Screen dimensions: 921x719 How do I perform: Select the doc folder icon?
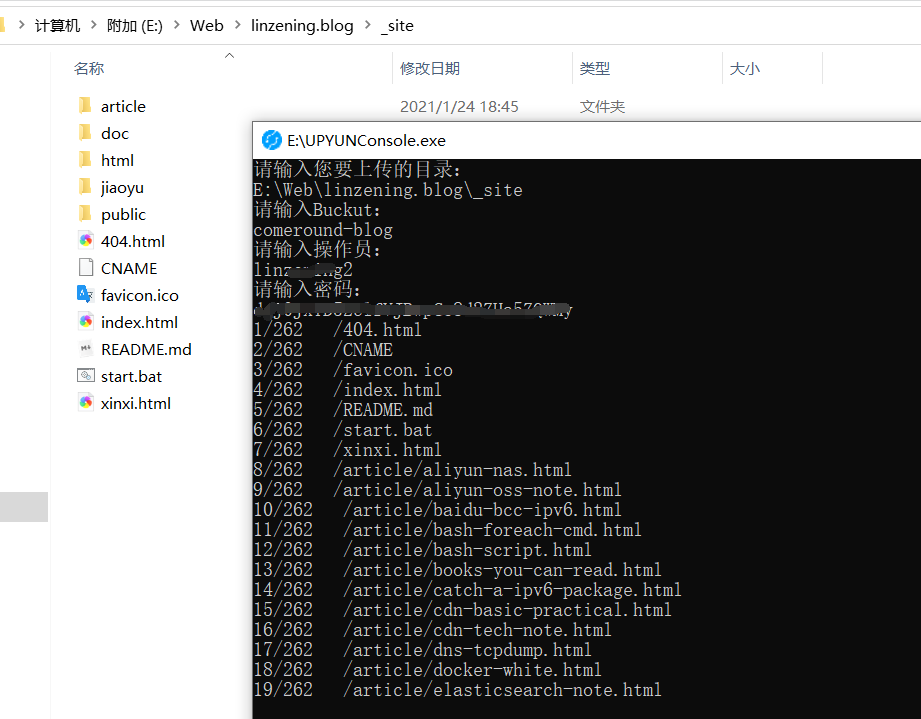pyautogui.click(x=85, y=133)
